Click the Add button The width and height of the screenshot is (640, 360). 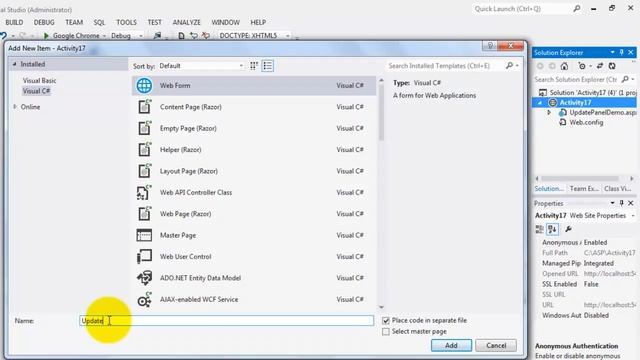[451, 345]
